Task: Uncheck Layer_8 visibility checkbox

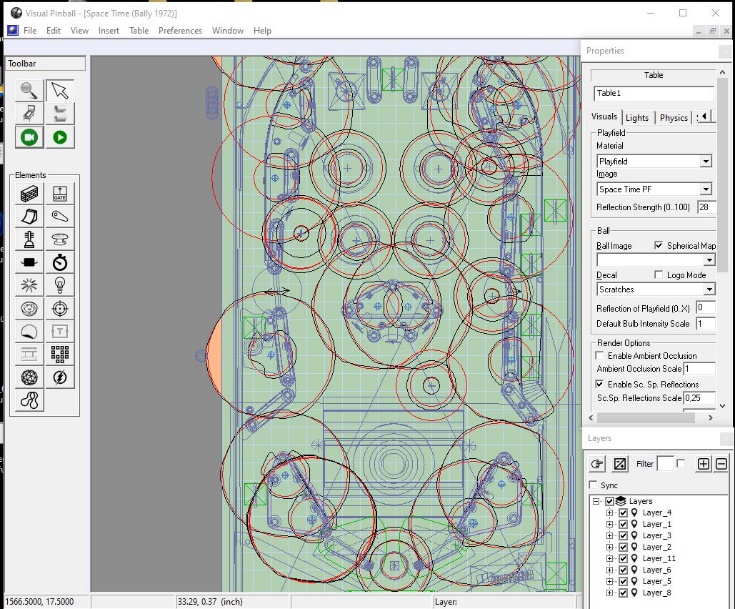Action: (623, 593)
